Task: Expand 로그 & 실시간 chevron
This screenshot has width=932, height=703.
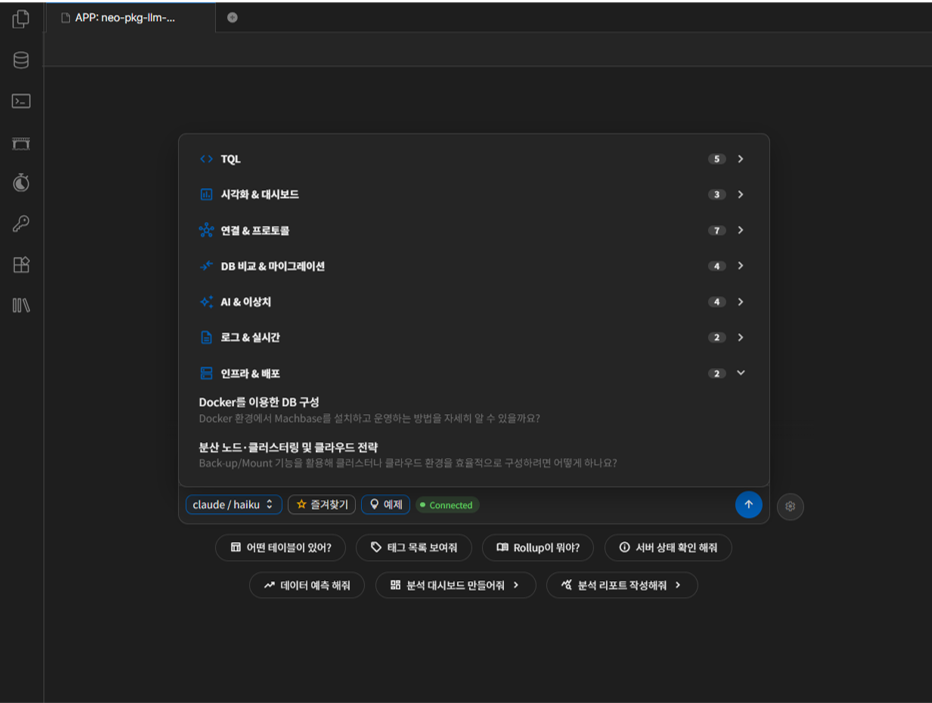Action: pos(741,338)
